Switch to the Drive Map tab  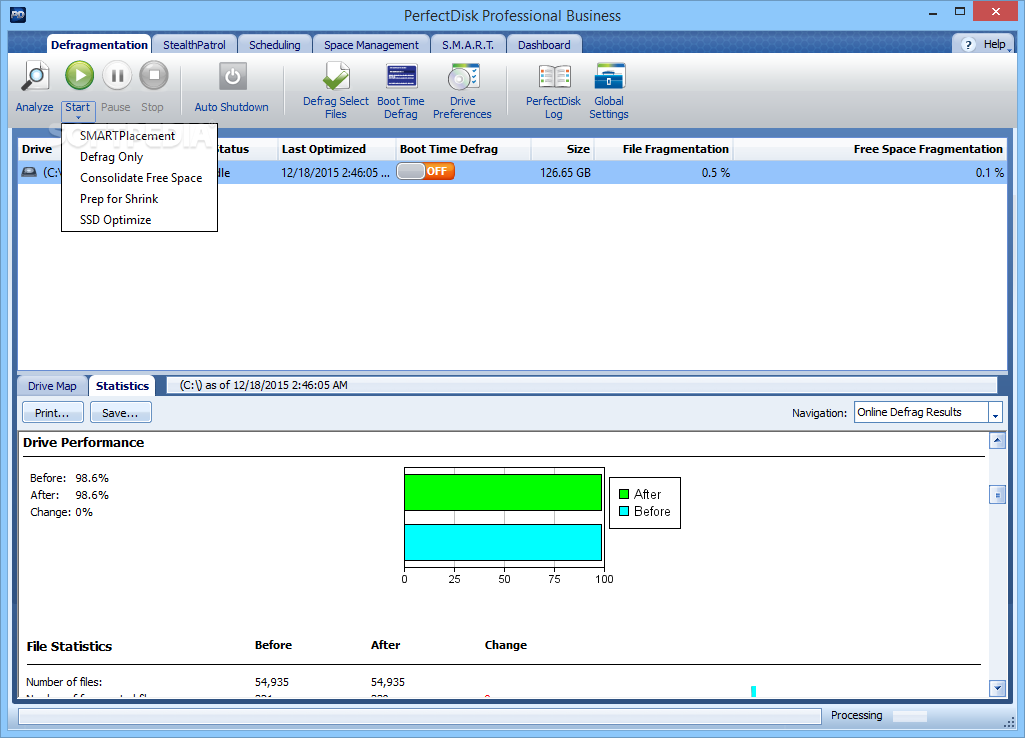click(x=52, y=386)
